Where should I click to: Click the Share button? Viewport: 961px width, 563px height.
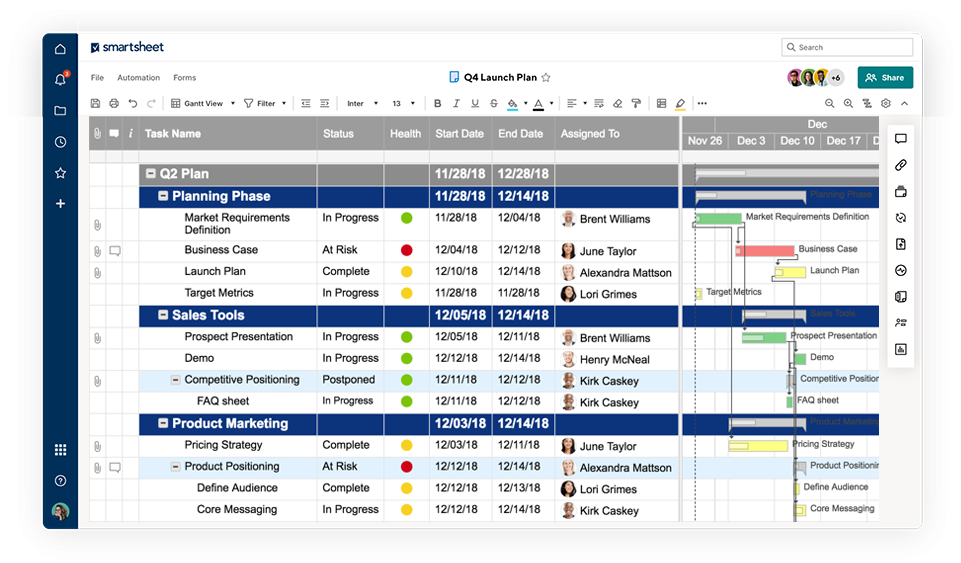pos(884,77)
